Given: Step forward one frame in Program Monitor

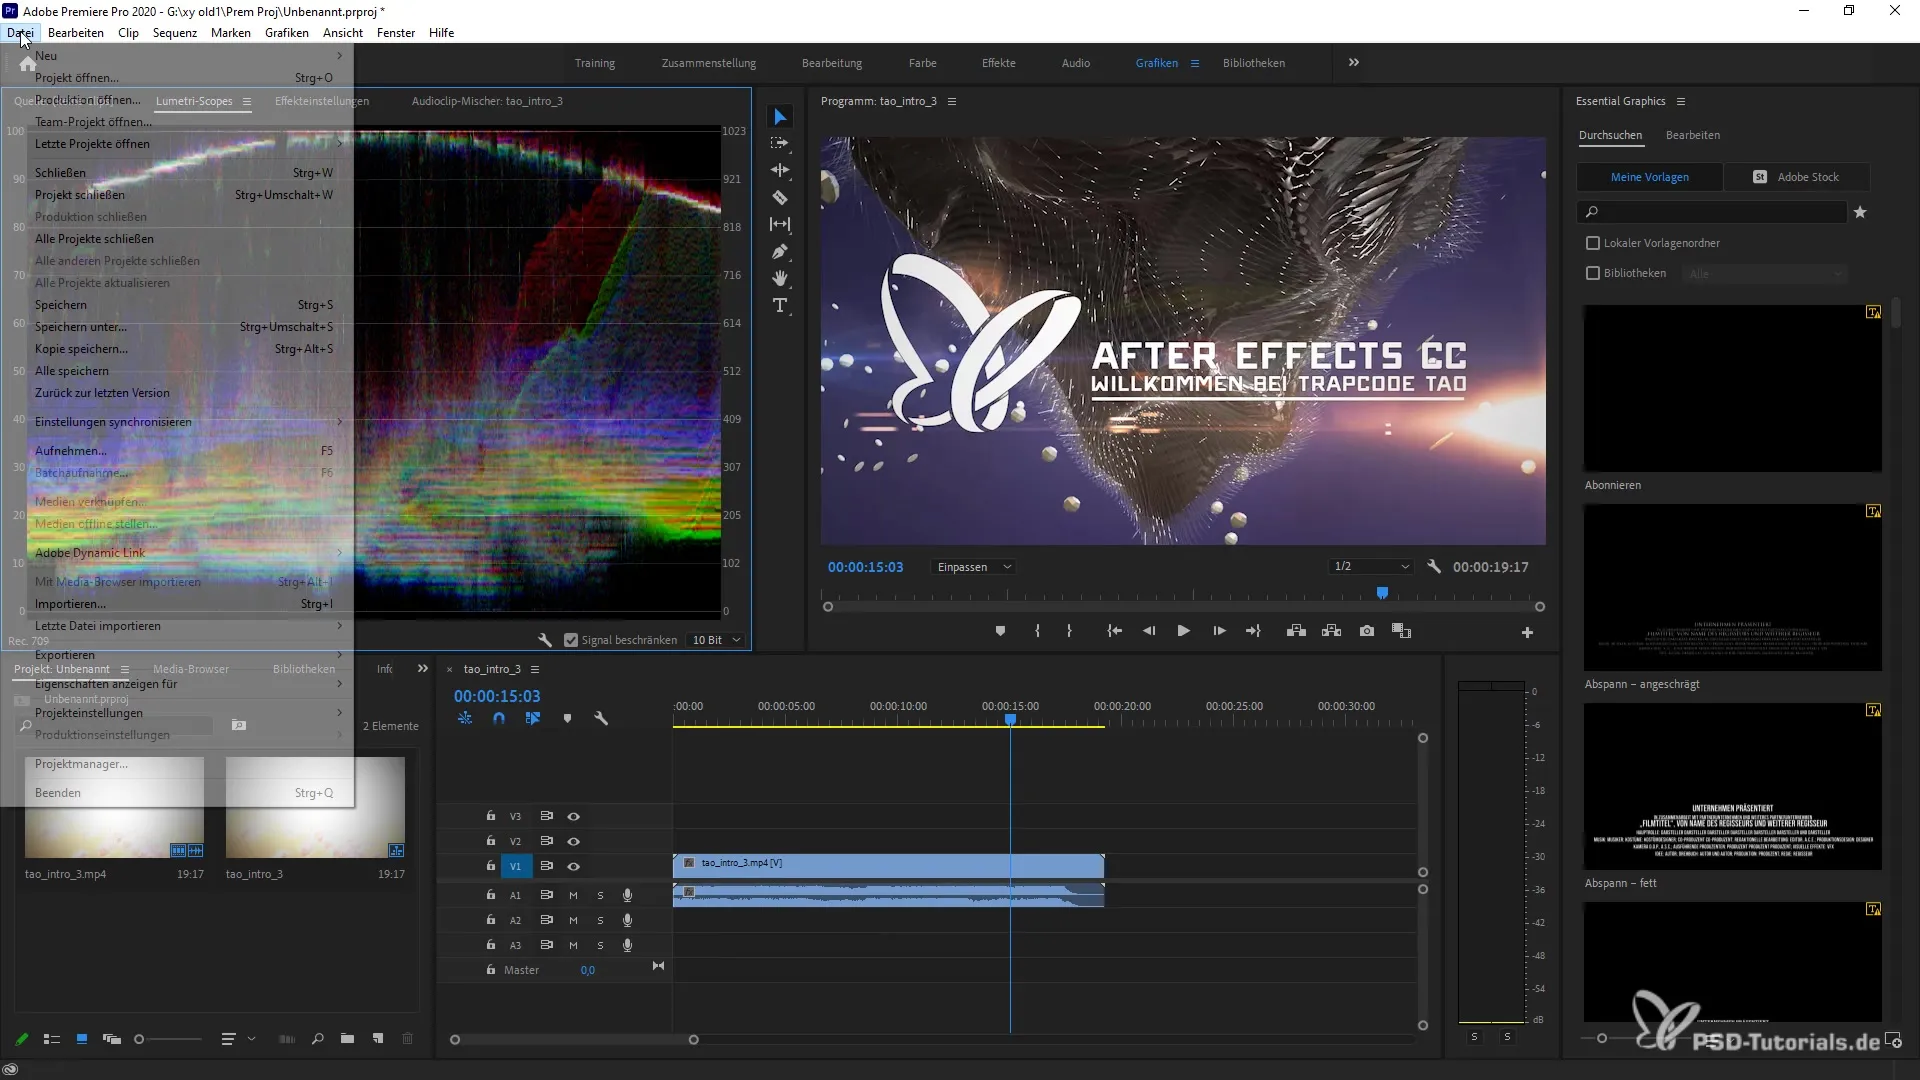Looking at the screenshot, I should [x=1219, y=631].
